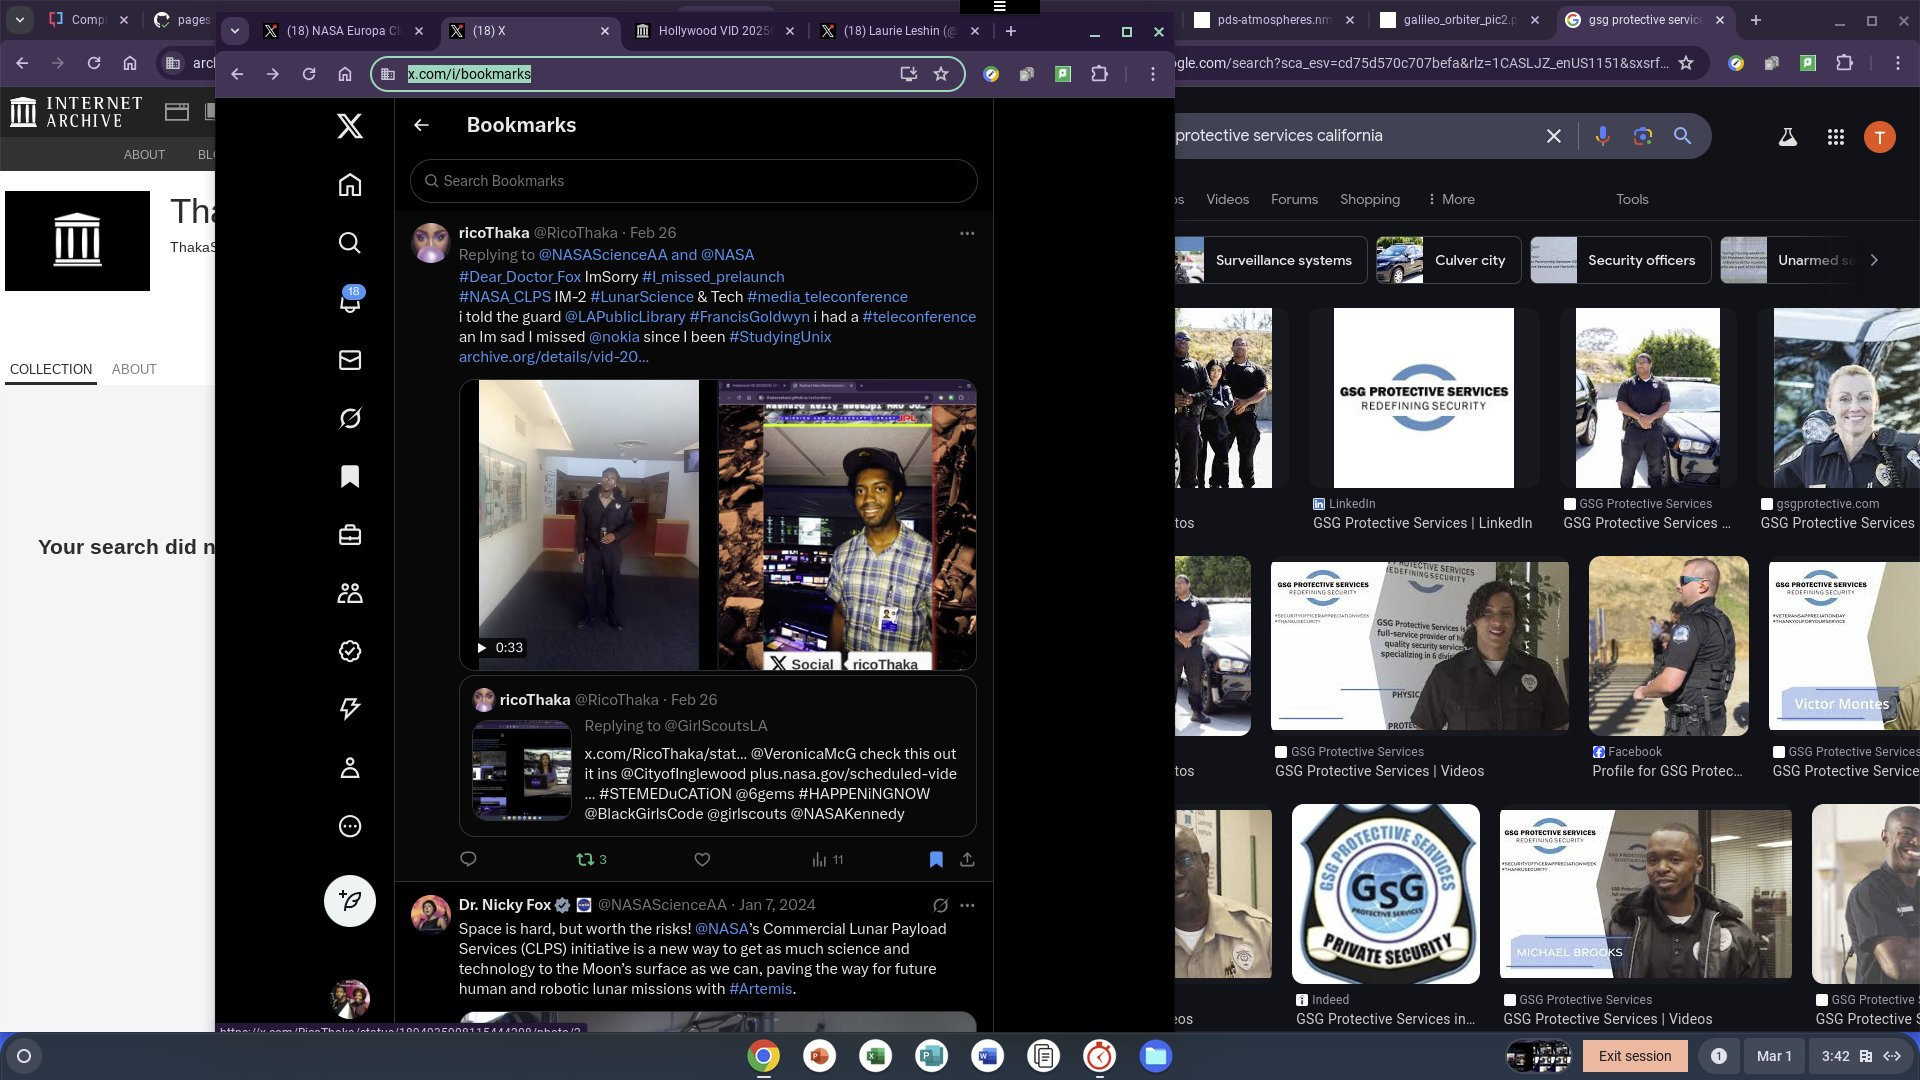Open Verified badge icon in X sidebar
This screenshot has width=1920, height=1080.
(349, 651)
